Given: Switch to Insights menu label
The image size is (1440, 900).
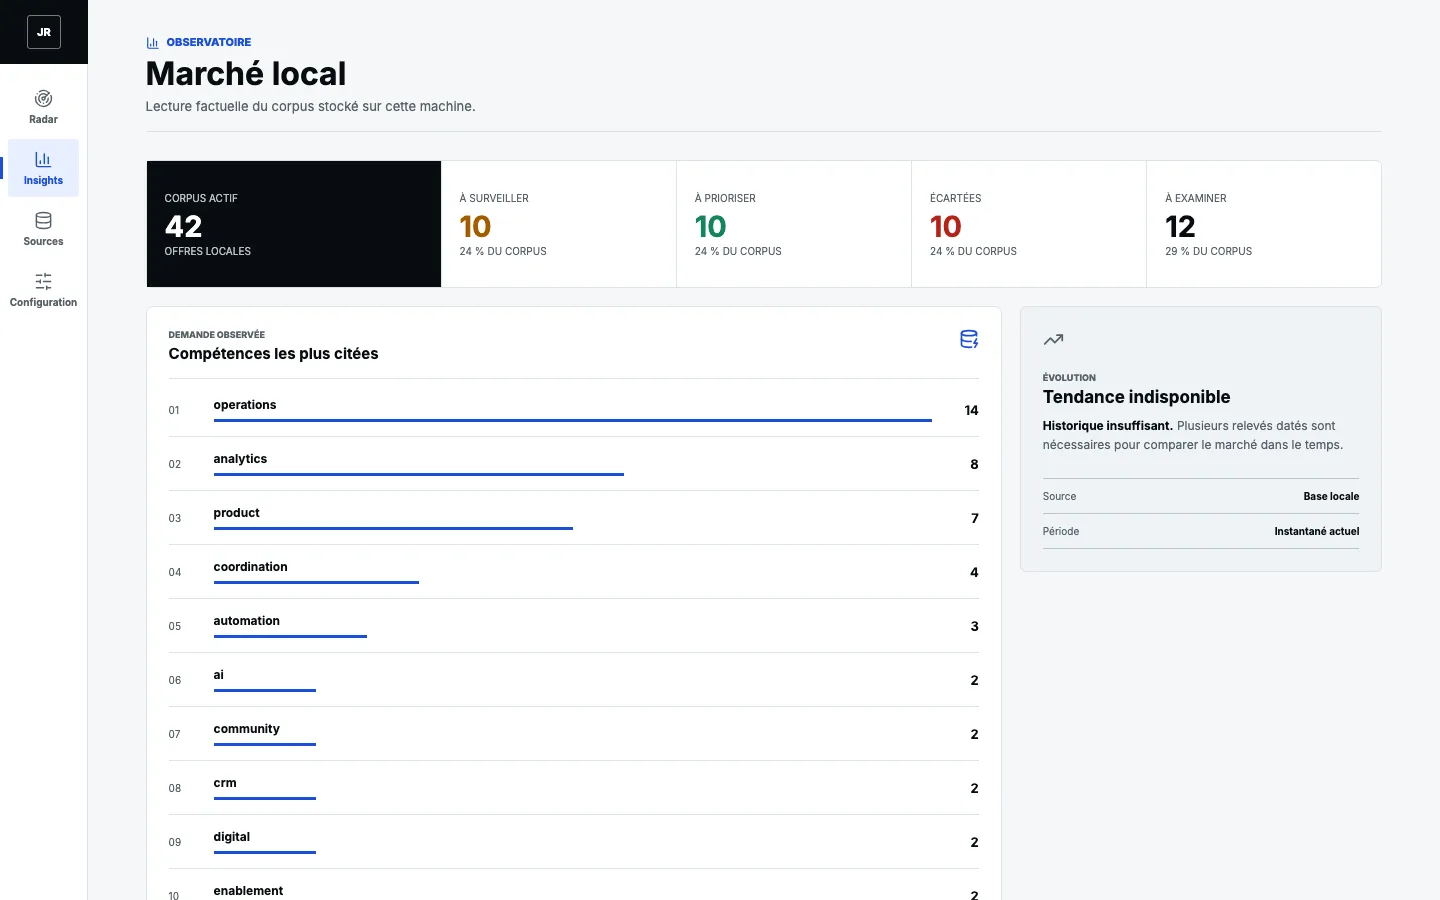Looking at the screenshot, I should [43, 180].
